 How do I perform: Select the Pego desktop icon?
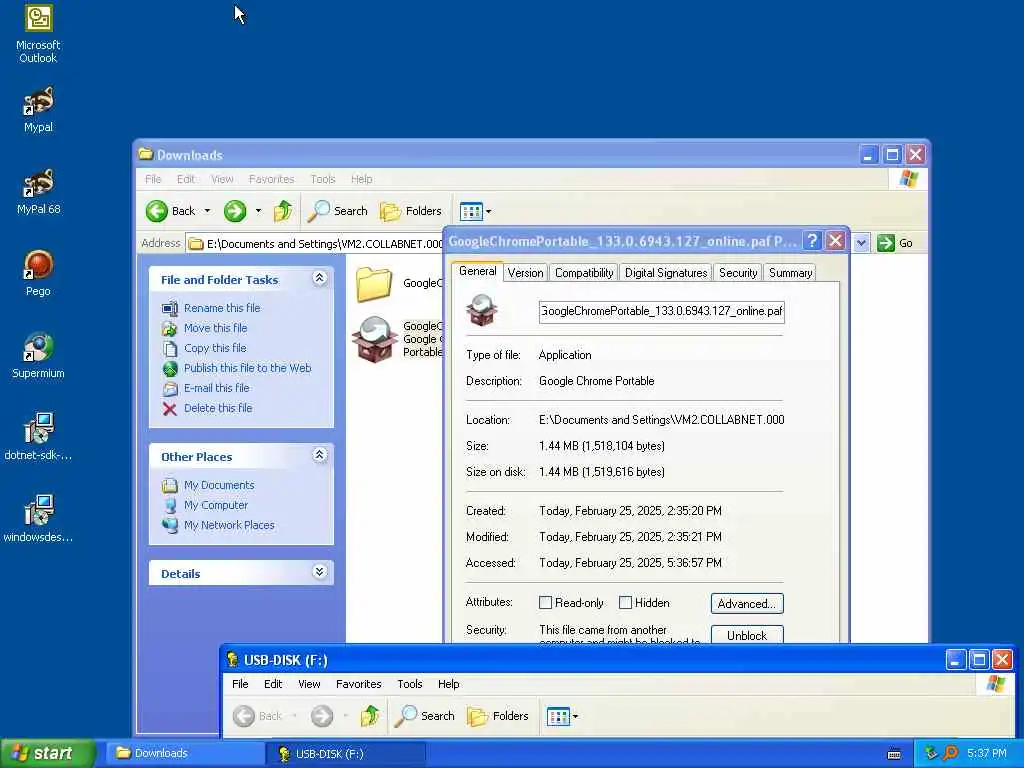click(x=38, y=273)
